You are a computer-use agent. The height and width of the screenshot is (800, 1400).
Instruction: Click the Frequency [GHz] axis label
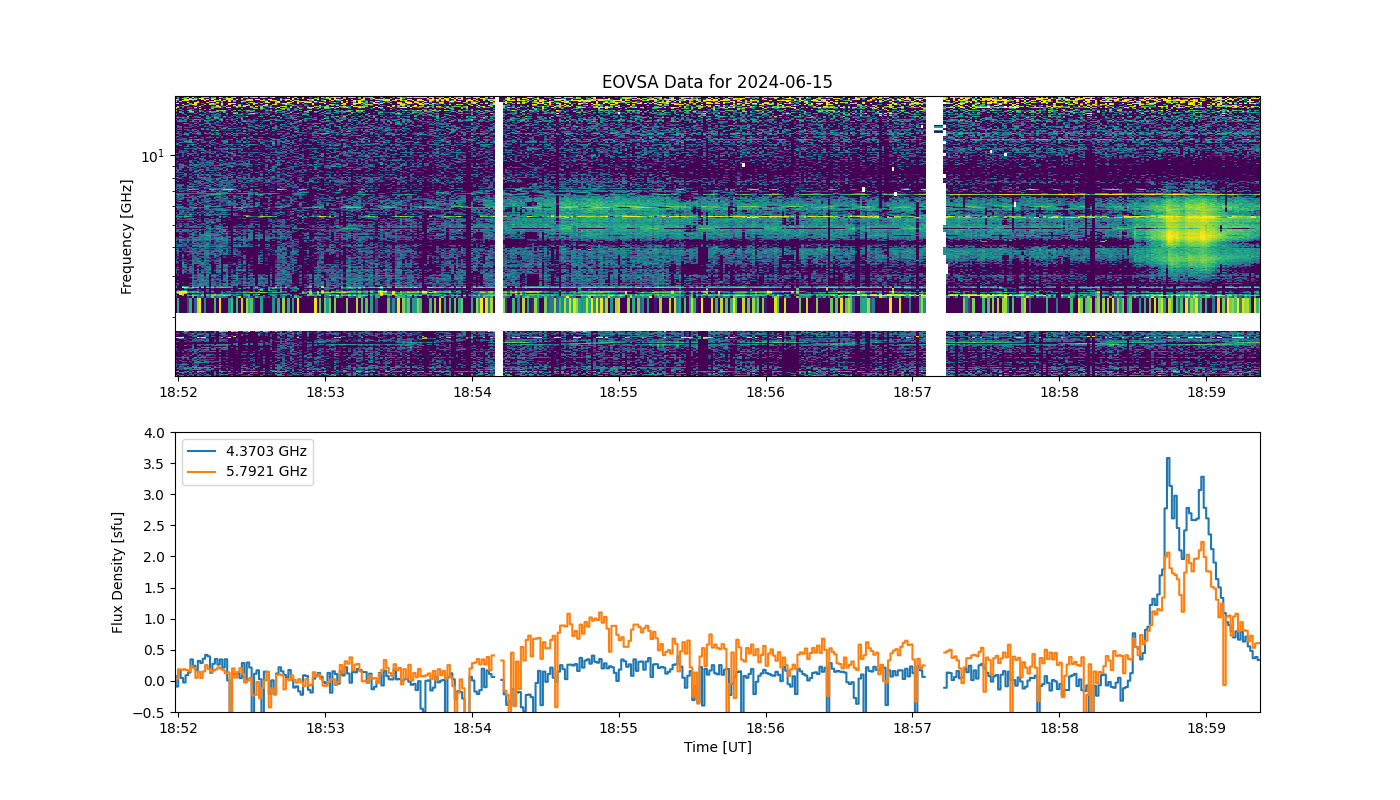127,237
